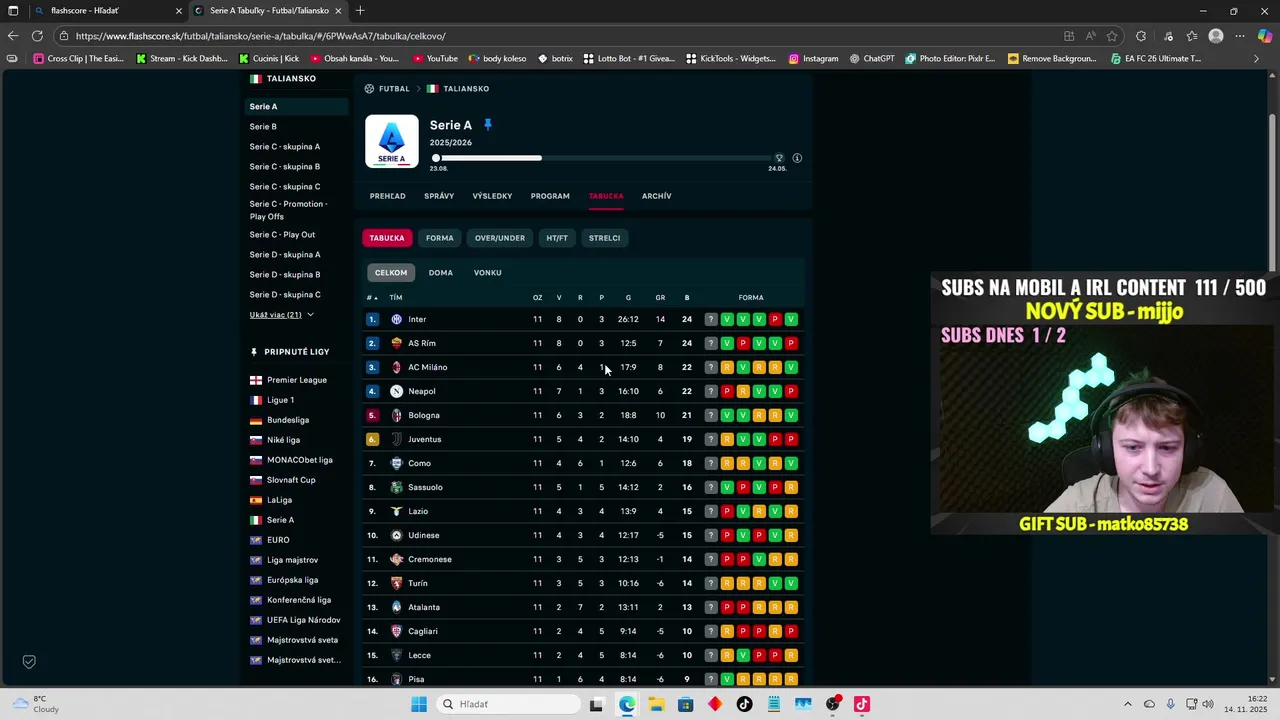Open the browser extensions puzzle icon
Image resolution: width=1280 pixels, height=720 pixels.
pyautogui.click(x=1141, y=36)
